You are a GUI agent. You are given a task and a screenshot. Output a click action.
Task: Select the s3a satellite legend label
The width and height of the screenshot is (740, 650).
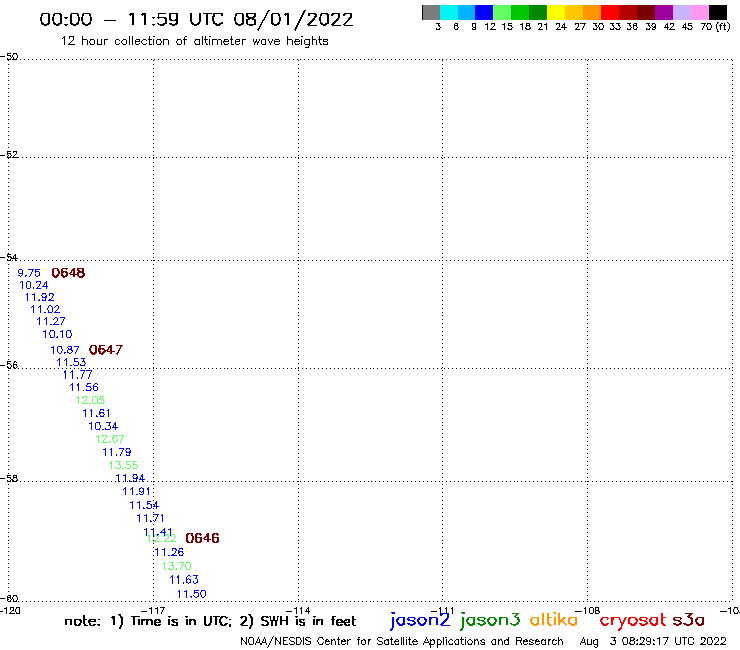pos(689,620)
